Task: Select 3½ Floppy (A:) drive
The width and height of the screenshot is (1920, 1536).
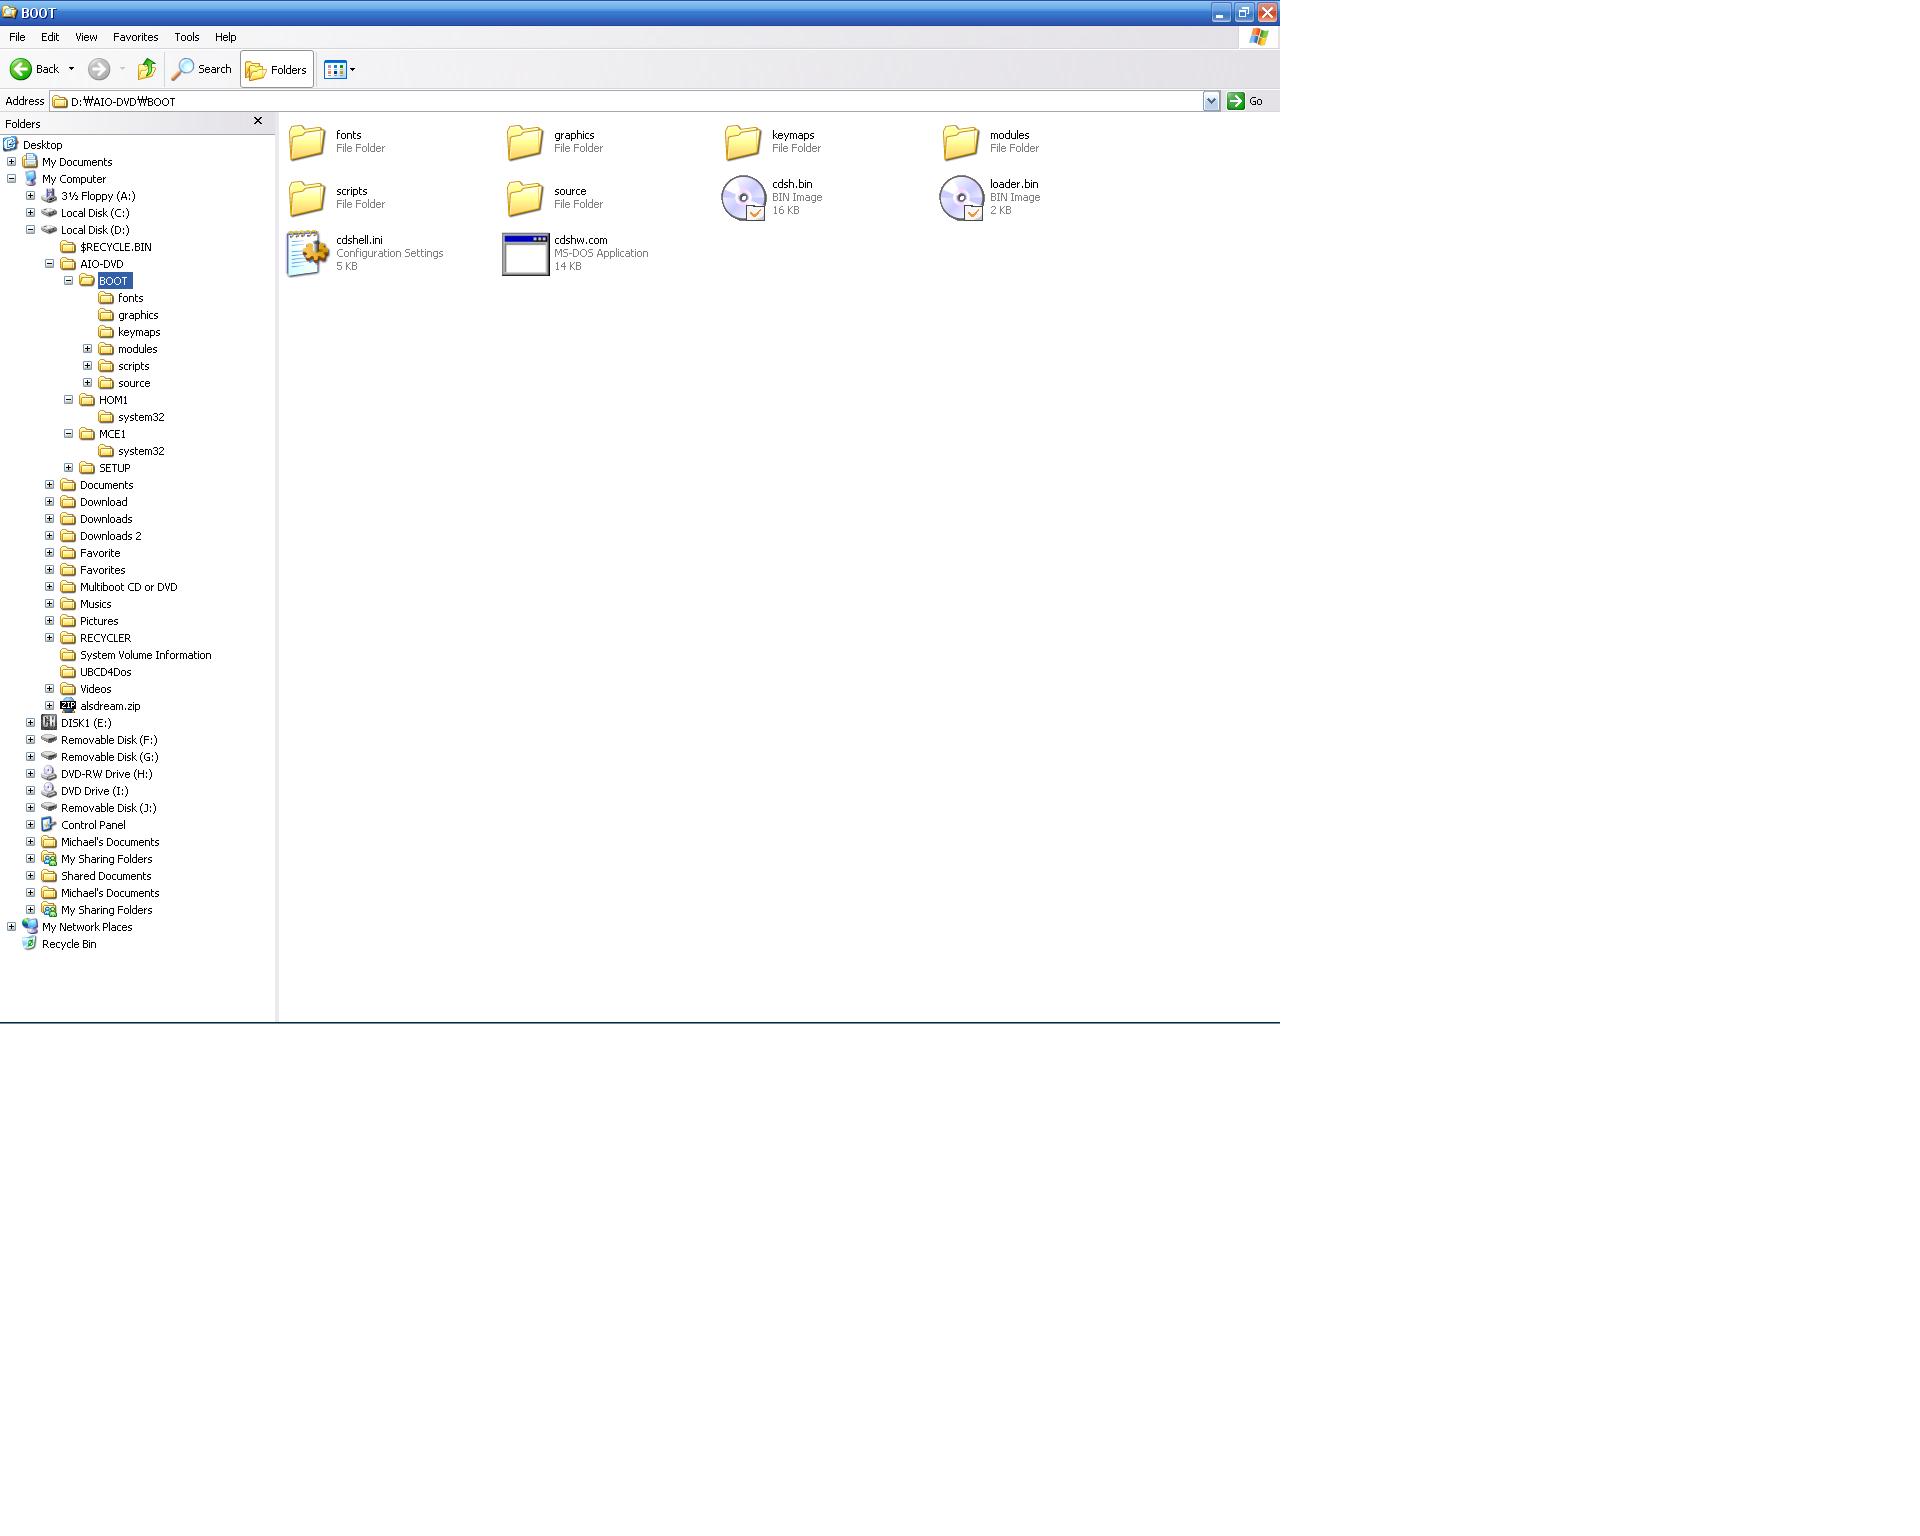Action: click(x=98, y=196)
